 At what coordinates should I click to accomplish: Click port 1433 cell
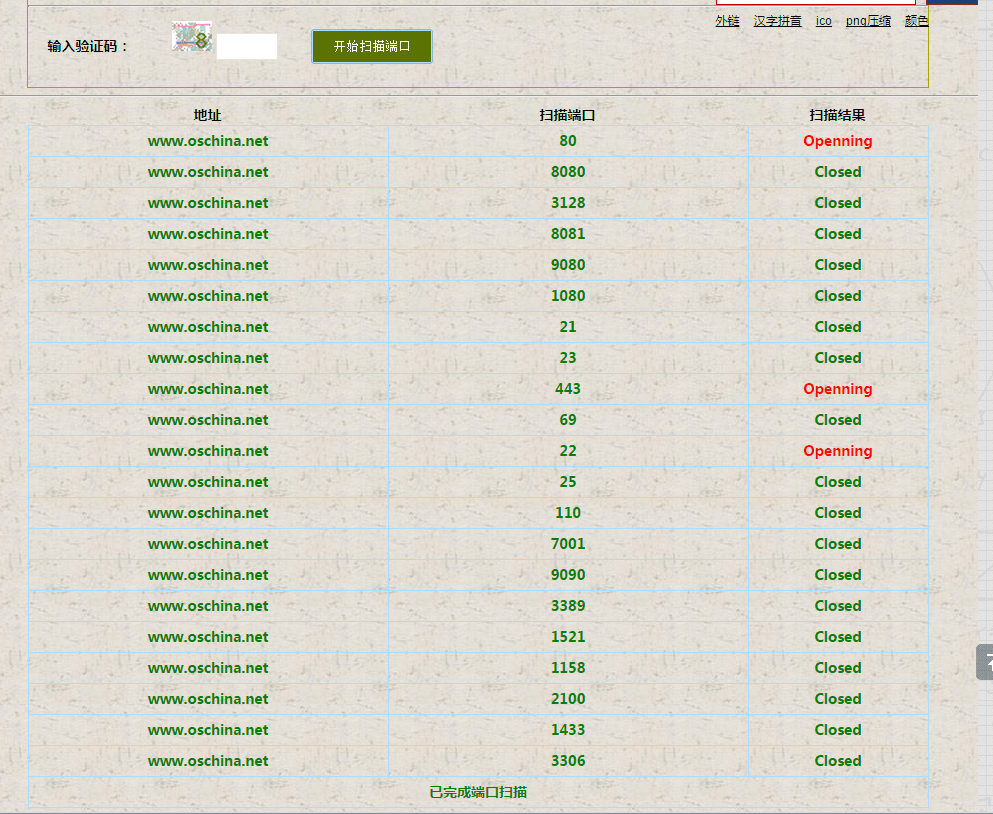pos(568,730)
